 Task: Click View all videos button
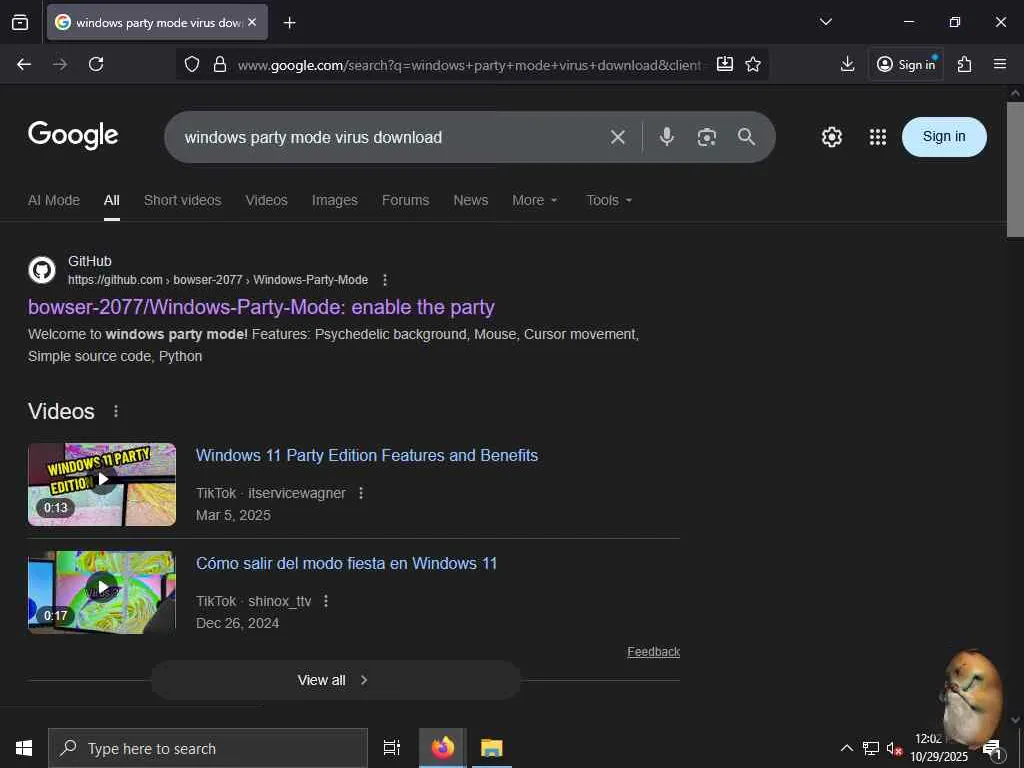(x=336, y=680)
